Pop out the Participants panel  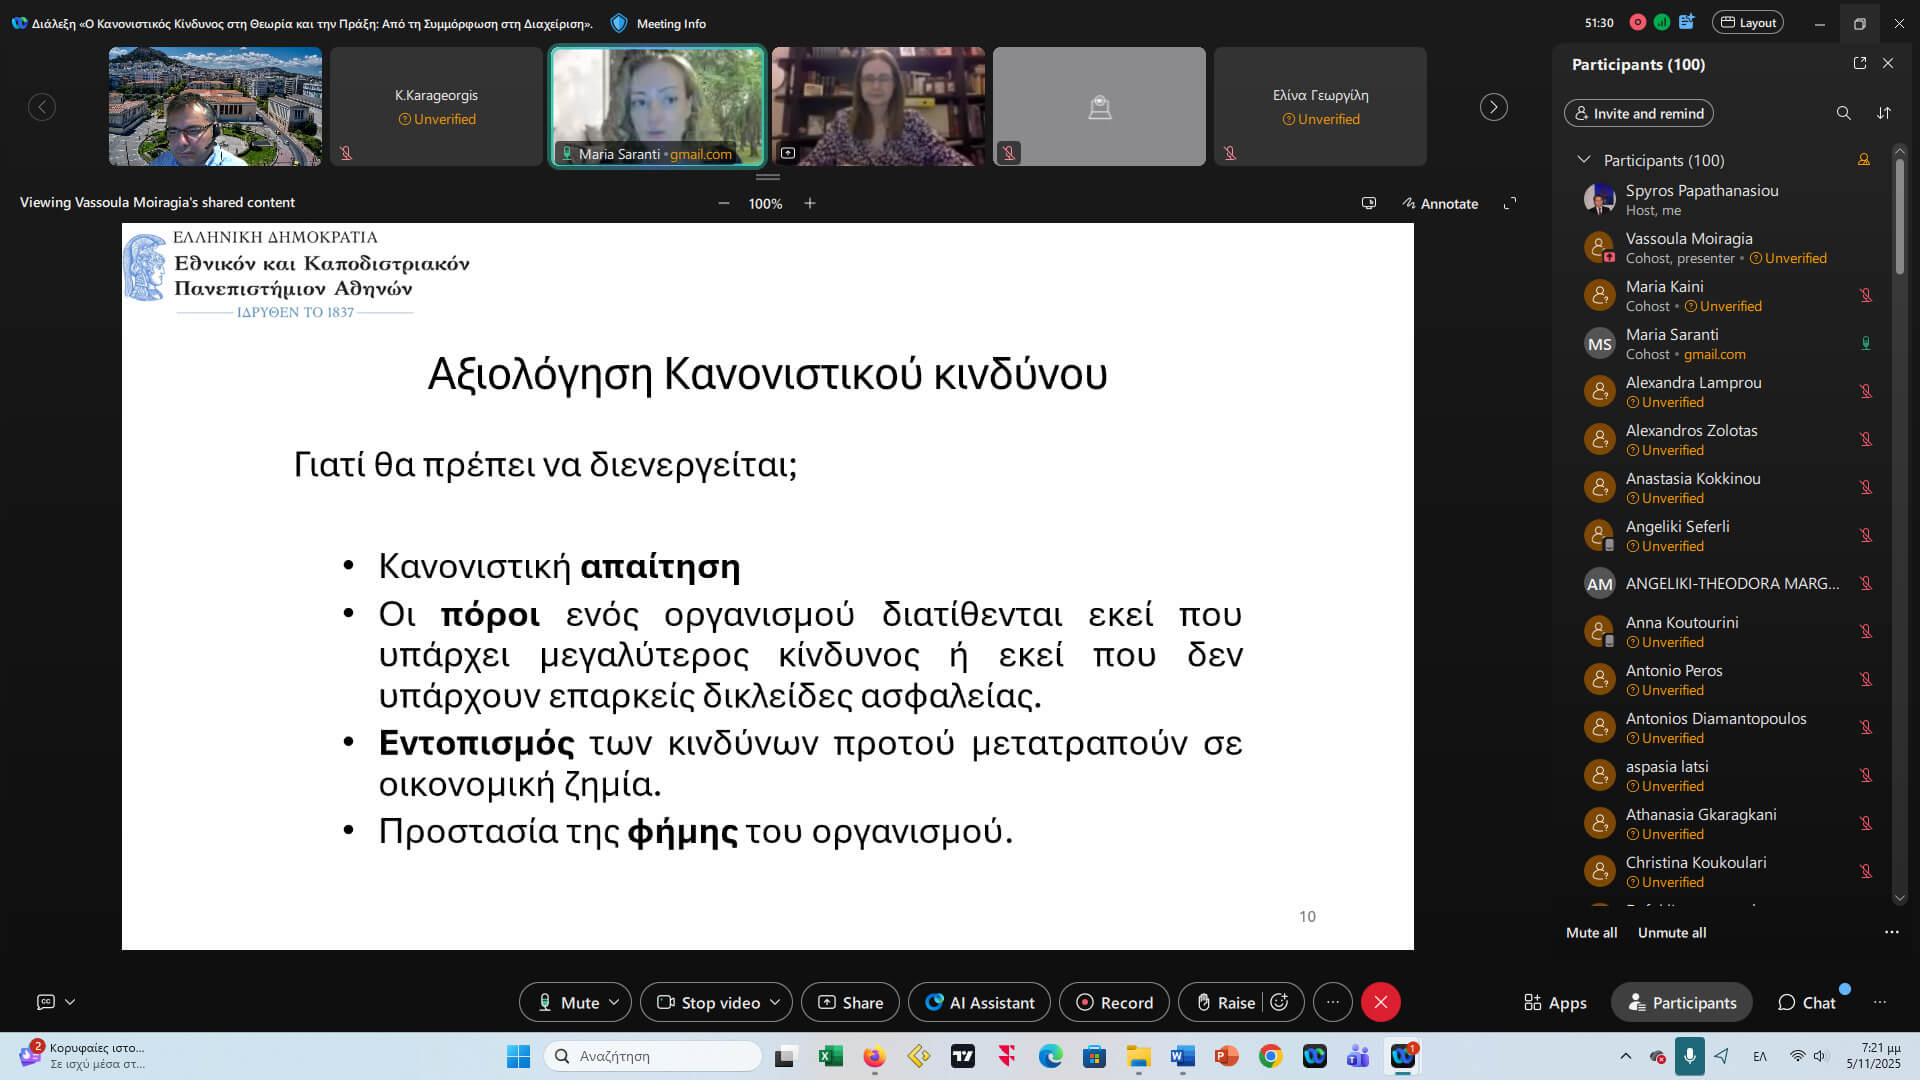click(1860, 63)
